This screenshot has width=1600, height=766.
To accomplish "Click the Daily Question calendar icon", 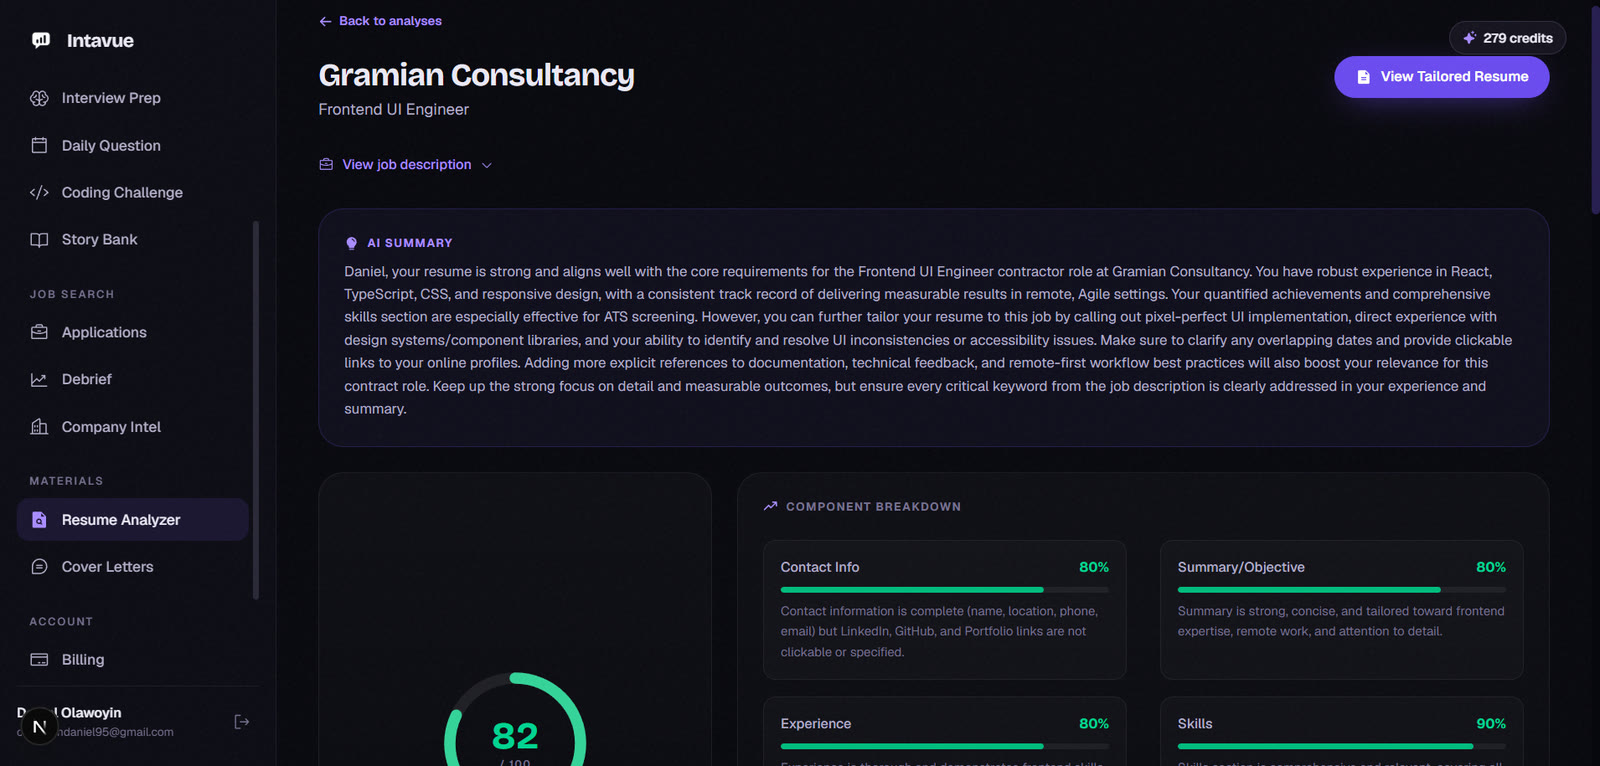I will click(39, 145).
